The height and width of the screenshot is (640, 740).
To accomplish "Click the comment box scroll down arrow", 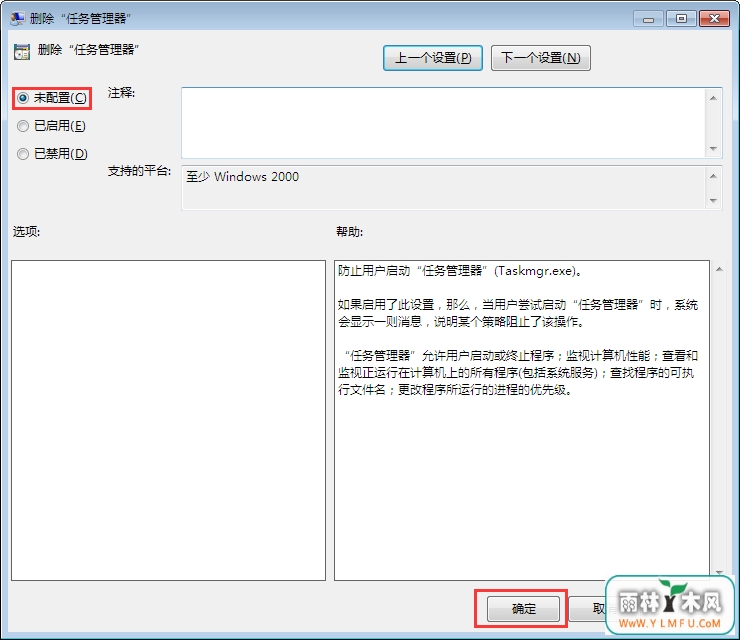I will pyautogui.click(x=713, y=149).
